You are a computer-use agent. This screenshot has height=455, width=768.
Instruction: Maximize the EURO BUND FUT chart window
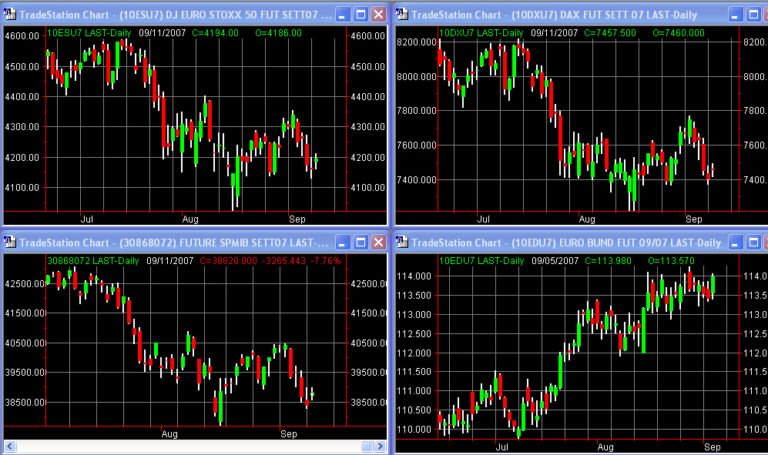(x=754, y=242)
